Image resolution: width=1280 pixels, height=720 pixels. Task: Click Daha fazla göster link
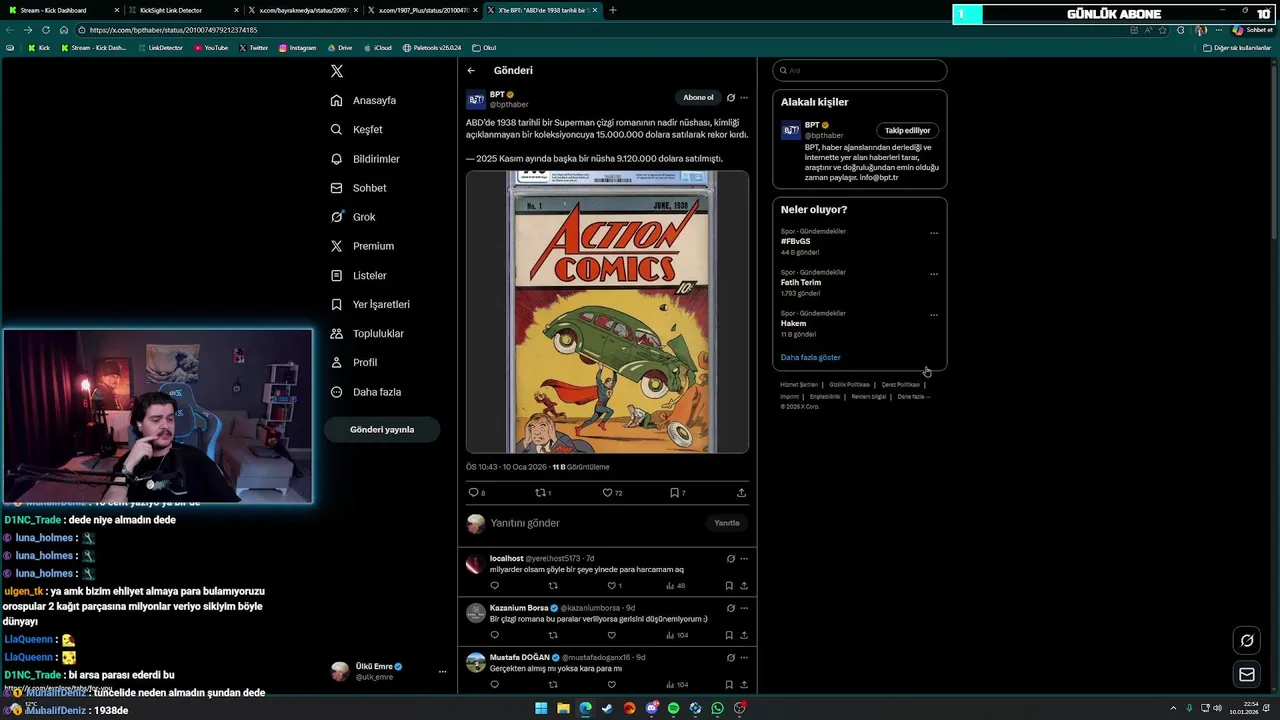click(811, 357)
